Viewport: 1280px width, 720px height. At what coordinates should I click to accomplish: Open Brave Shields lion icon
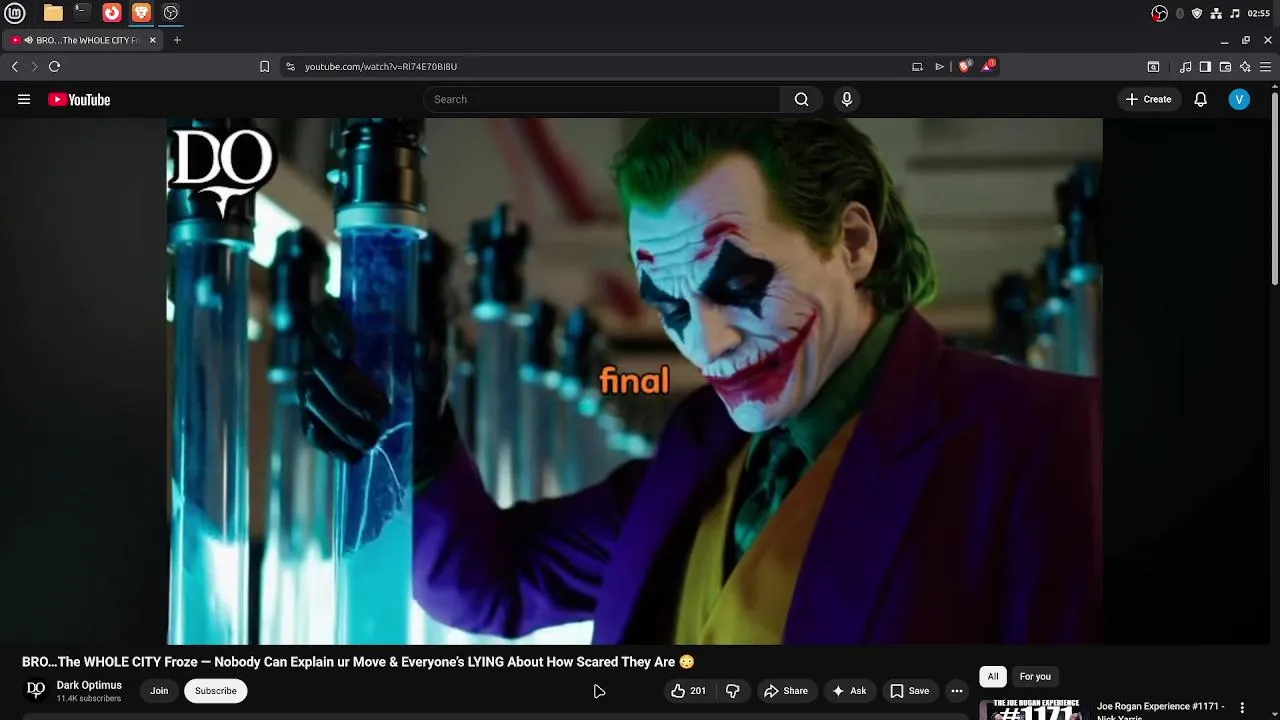point(964,66)
